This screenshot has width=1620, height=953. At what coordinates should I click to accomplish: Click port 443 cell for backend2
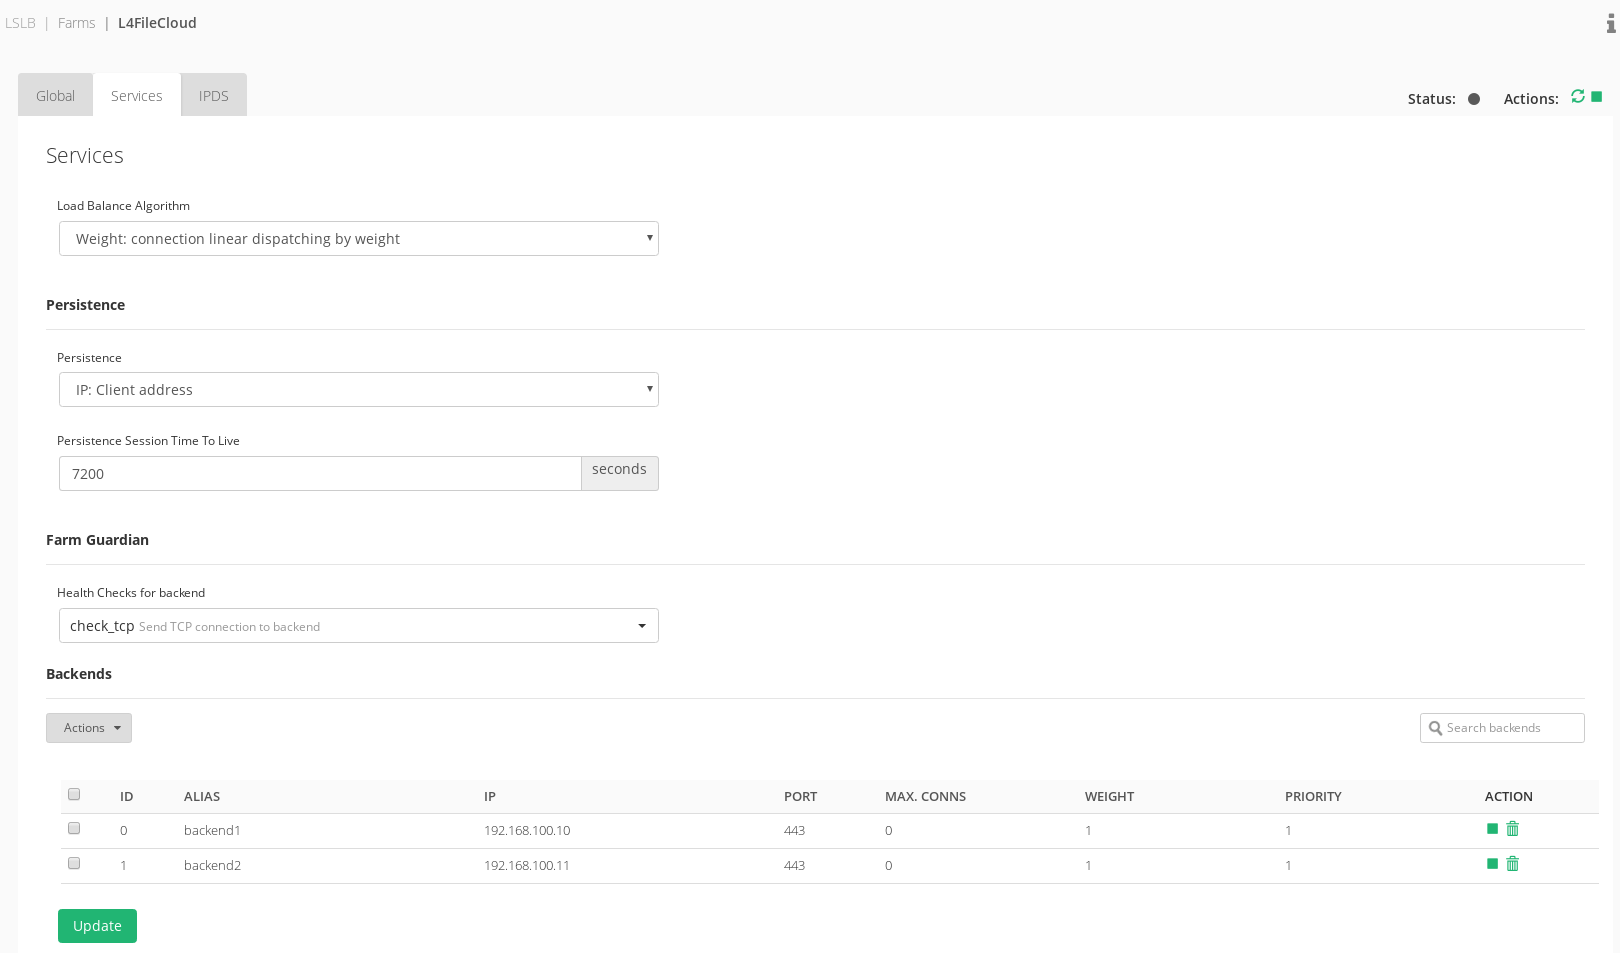[x=795, y=866]
